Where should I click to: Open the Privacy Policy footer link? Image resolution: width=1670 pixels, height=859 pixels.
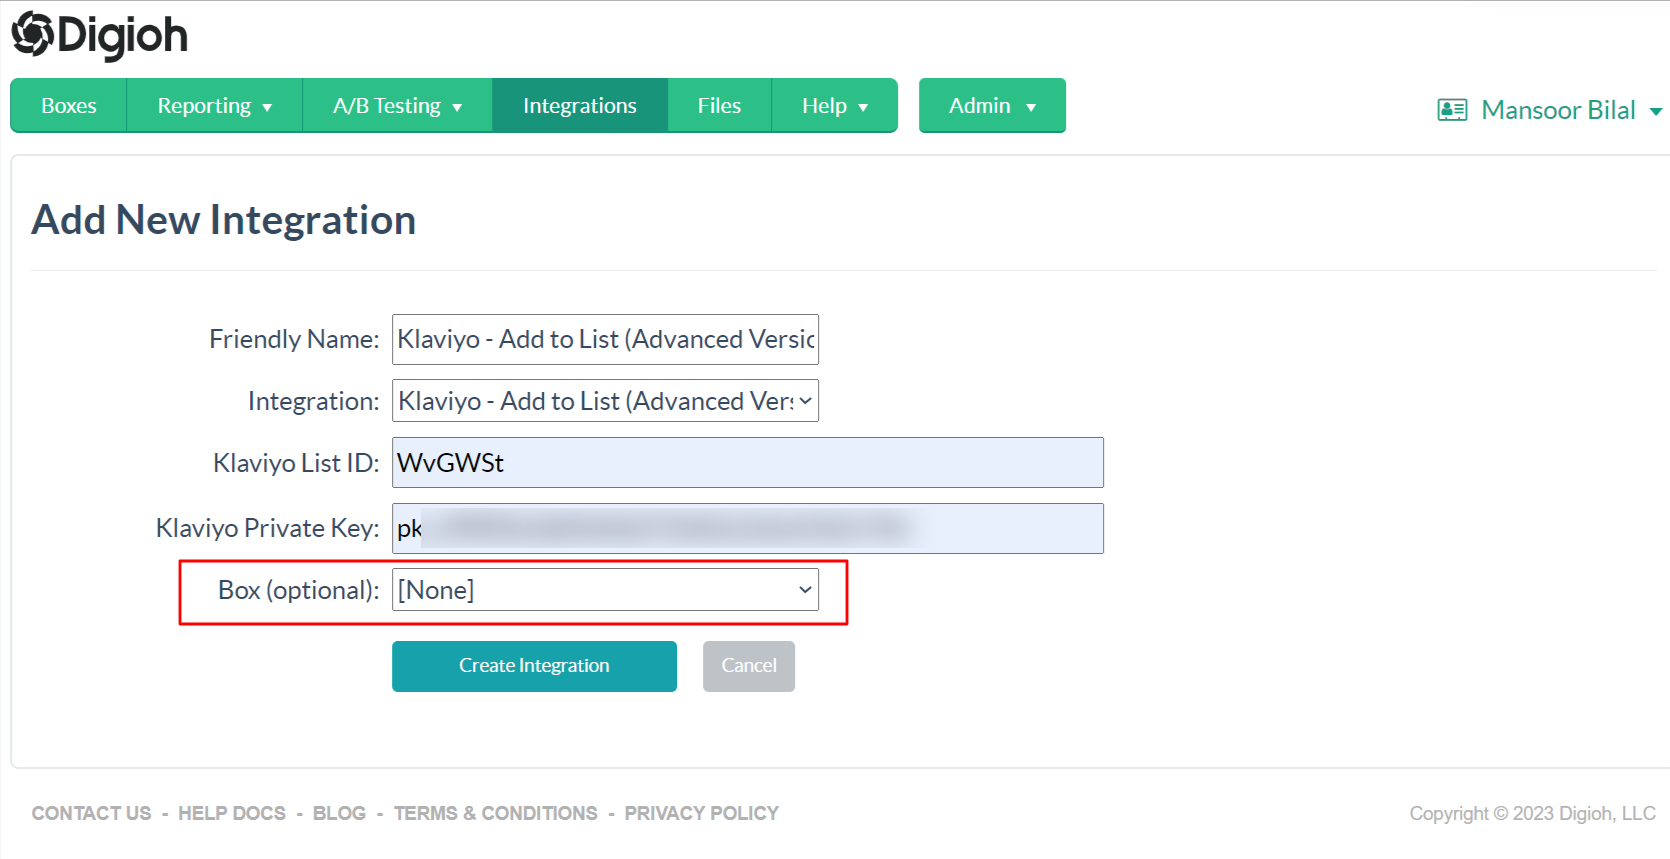pyautogui.click(x=702, y=813)
